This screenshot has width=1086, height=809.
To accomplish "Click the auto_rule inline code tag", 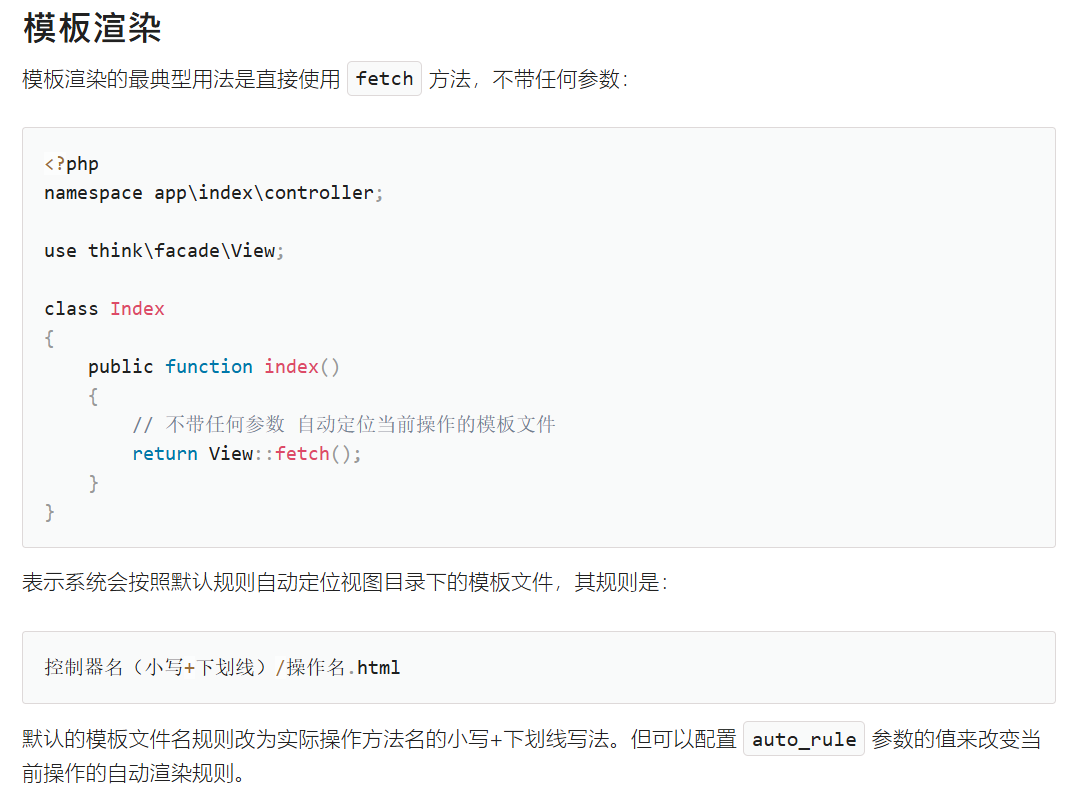I will coord(803,739).
